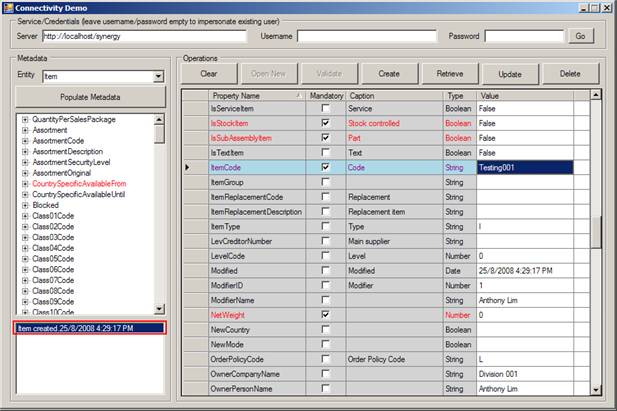Toggle Mandatory checkbox for IsTextItem
This screenshot has height=411, width=617.
(325, 152)
